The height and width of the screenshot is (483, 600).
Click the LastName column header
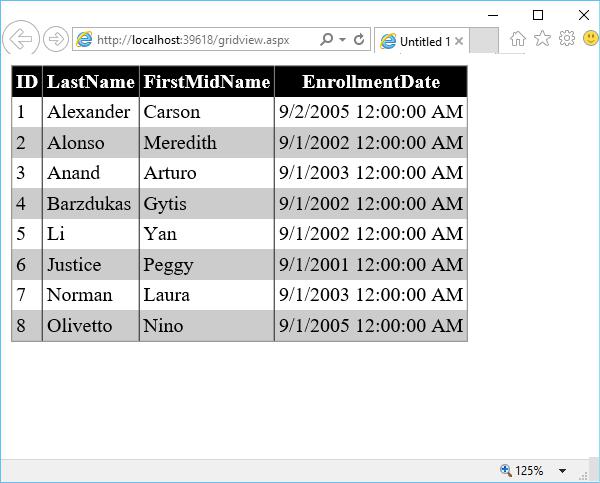(90, 82)
